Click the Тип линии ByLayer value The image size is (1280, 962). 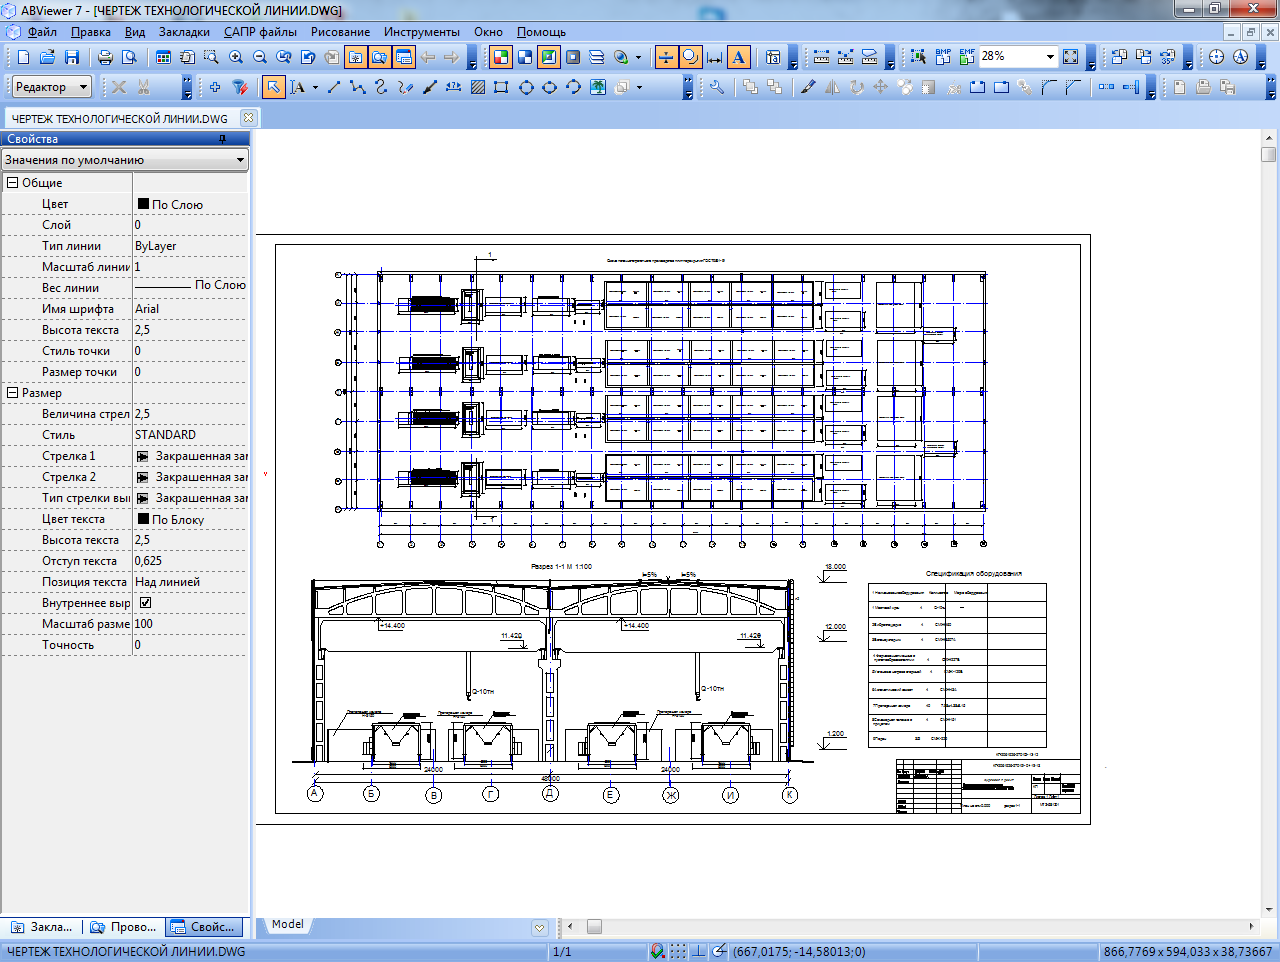(x=190, y=246)
